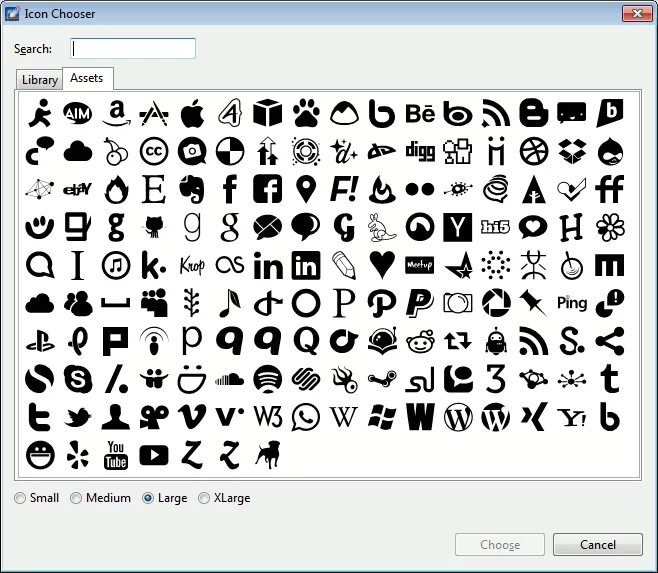Click the square Facebook icon
This screenshot has height=573, width=658.
click(268, 189)
